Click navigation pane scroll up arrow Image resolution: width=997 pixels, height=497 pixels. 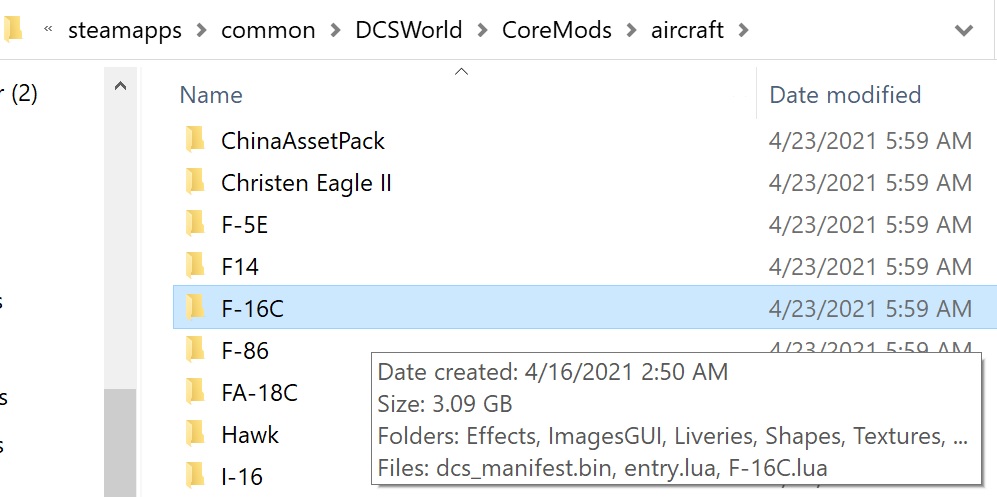pos(120,86)
